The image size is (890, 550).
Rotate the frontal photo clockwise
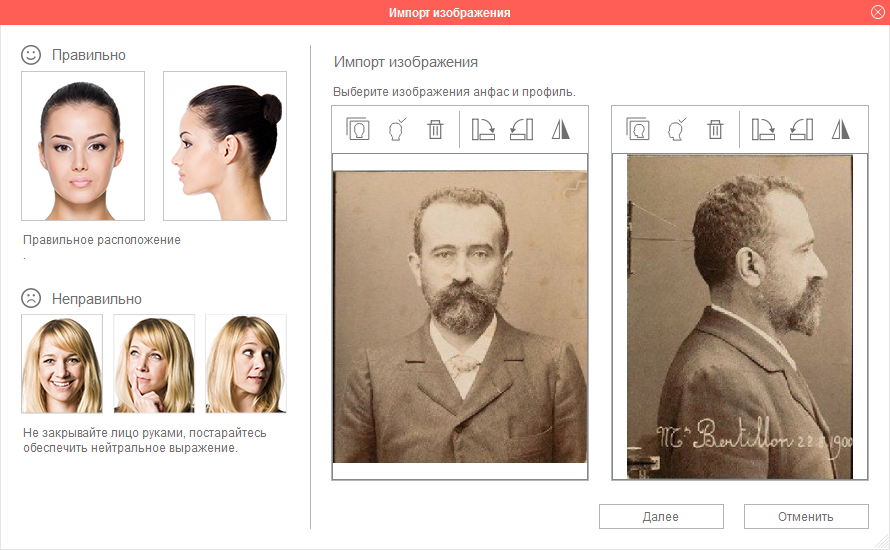[x=483, y=129]
